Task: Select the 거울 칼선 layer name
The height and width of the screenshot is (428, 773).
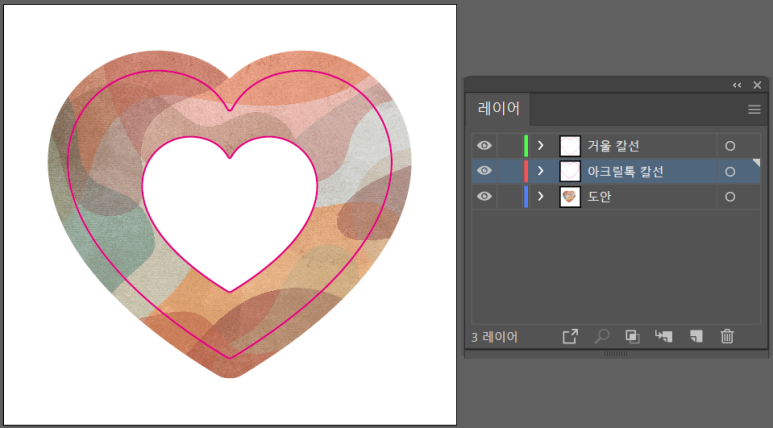Action: click(x=613, y=146)
